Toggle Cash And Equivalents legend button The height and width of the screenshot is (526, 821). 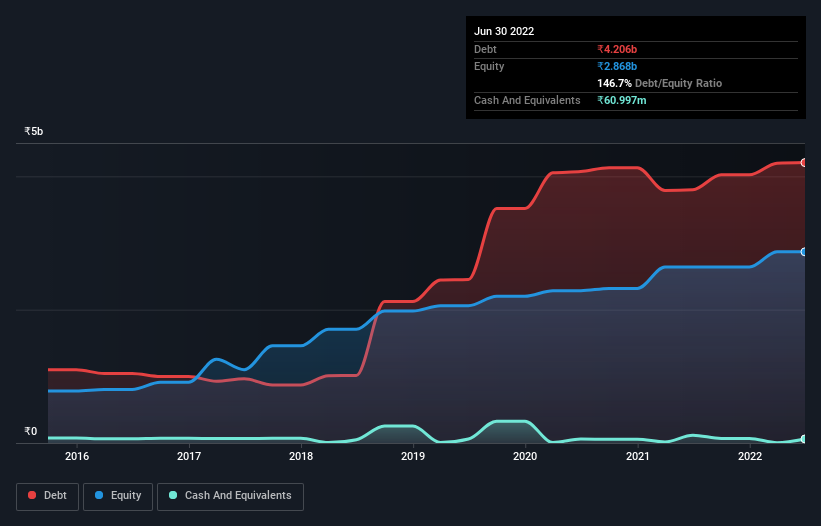click(x=230, y=496)
